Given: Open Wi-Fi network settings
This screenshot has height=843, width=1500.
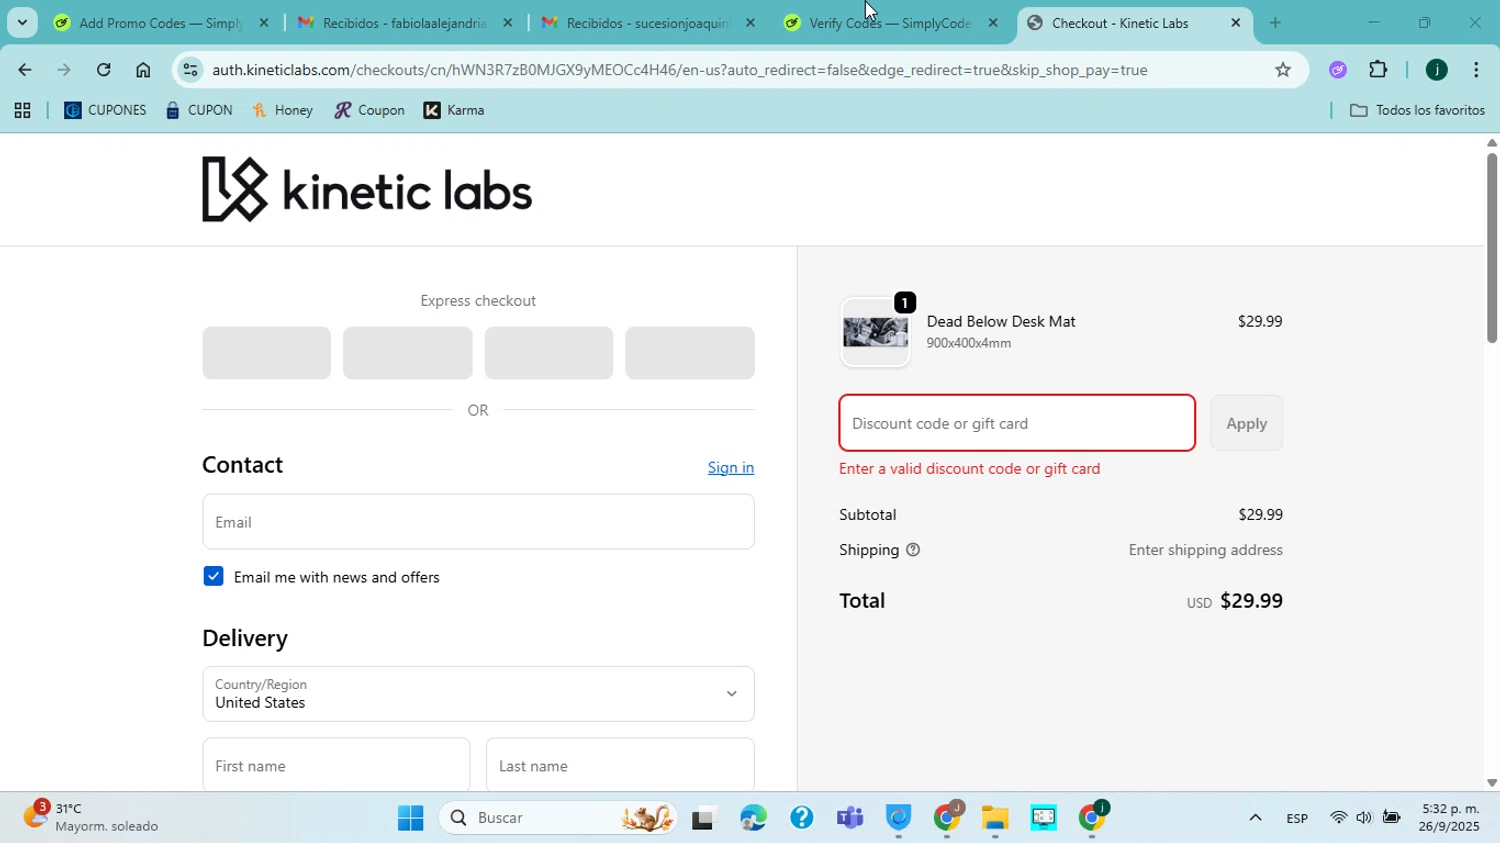Looking at the screenshot, I should click(1338, 818).
